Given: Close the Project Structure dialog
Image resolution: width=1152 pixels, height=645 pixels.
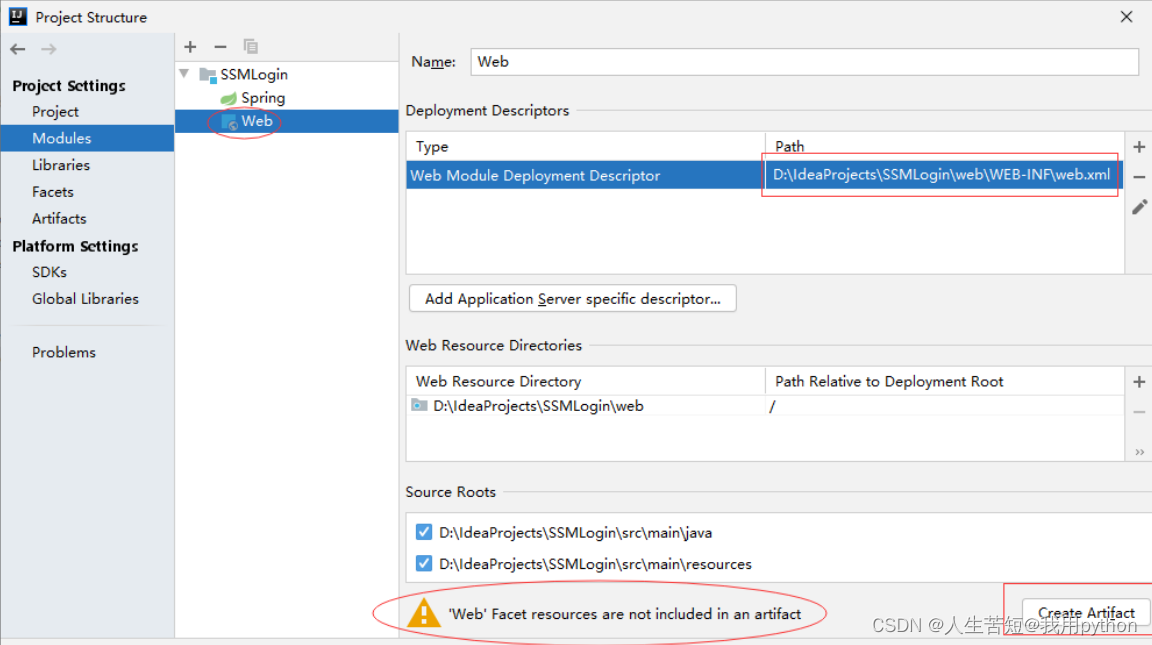Looking at the screenshot, I should 1126,17.
